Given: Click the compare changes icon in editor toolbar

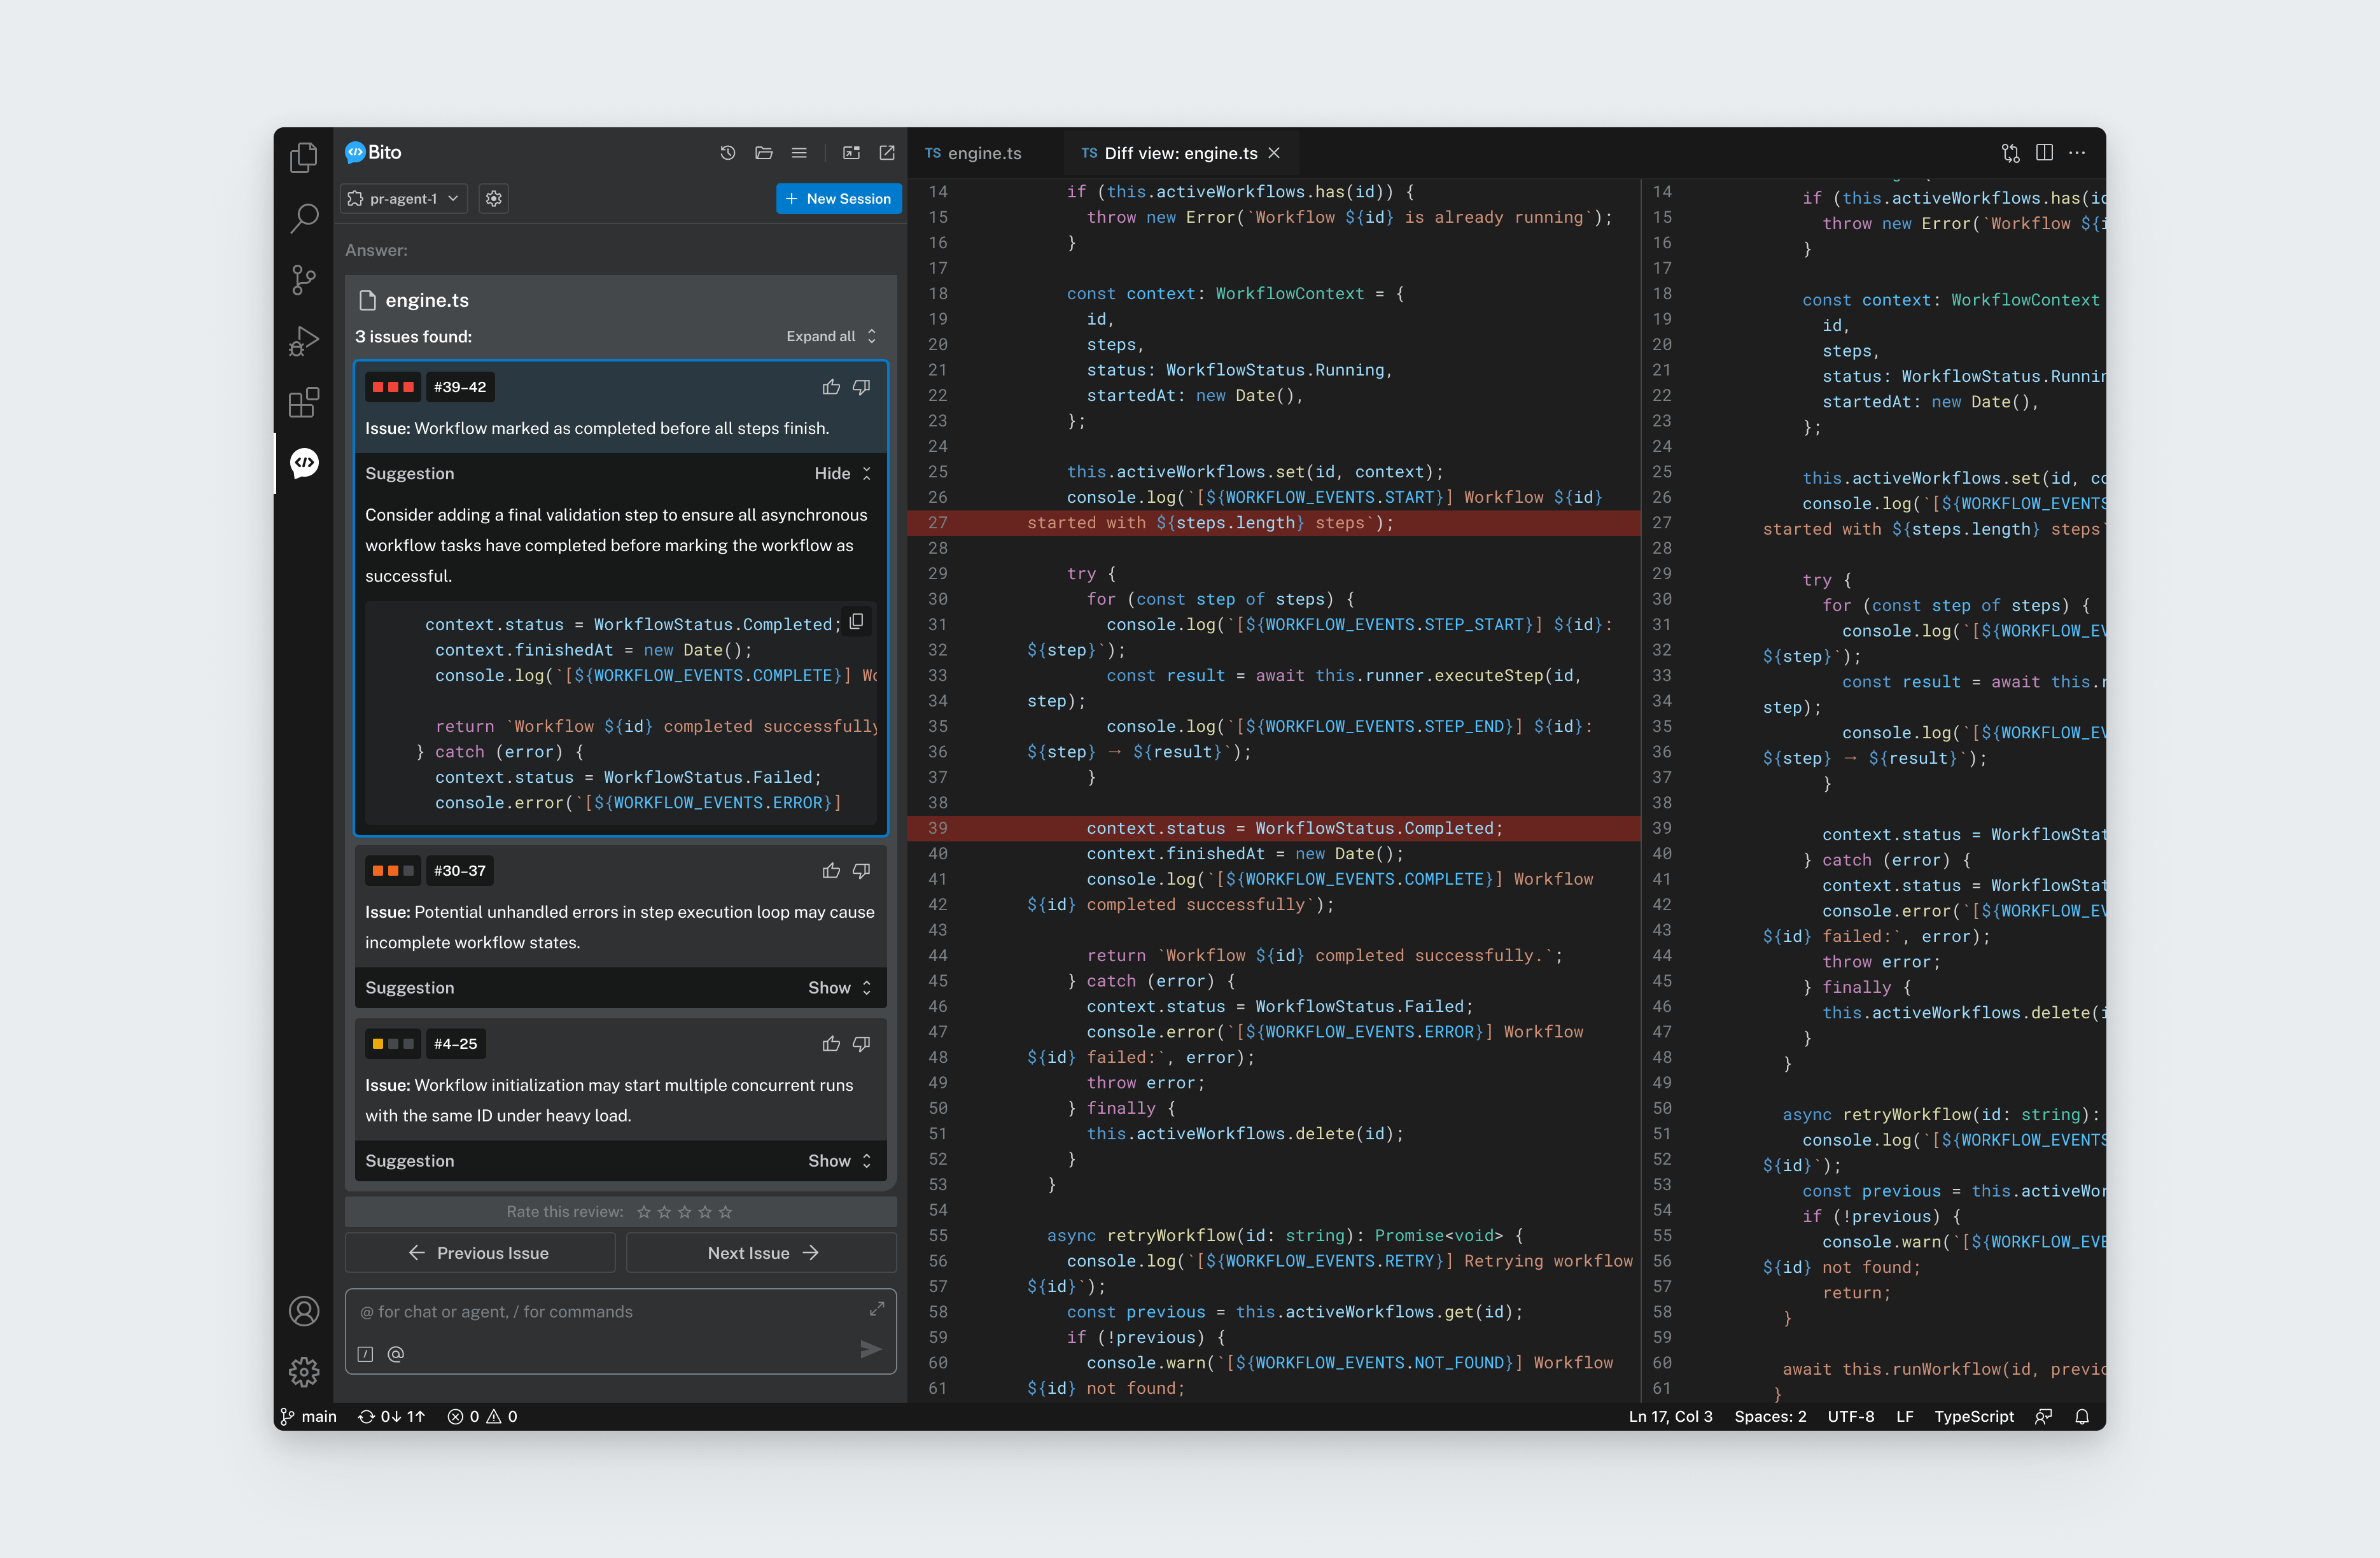Looking at the screenshot, I should click(2010, 153).
